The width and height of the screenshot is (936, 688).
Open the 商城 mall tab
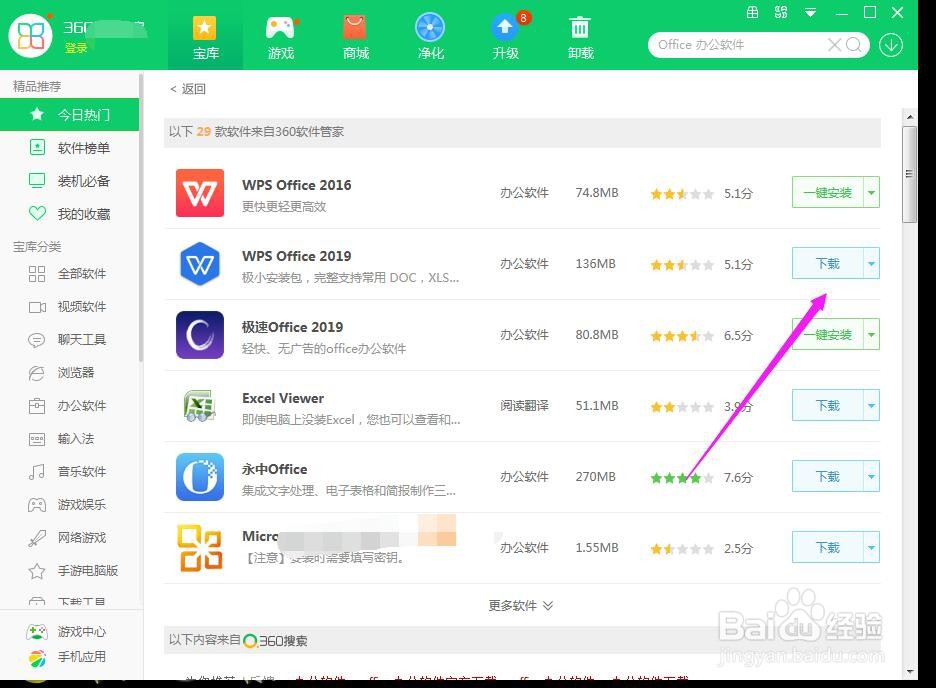coord(355,37)
